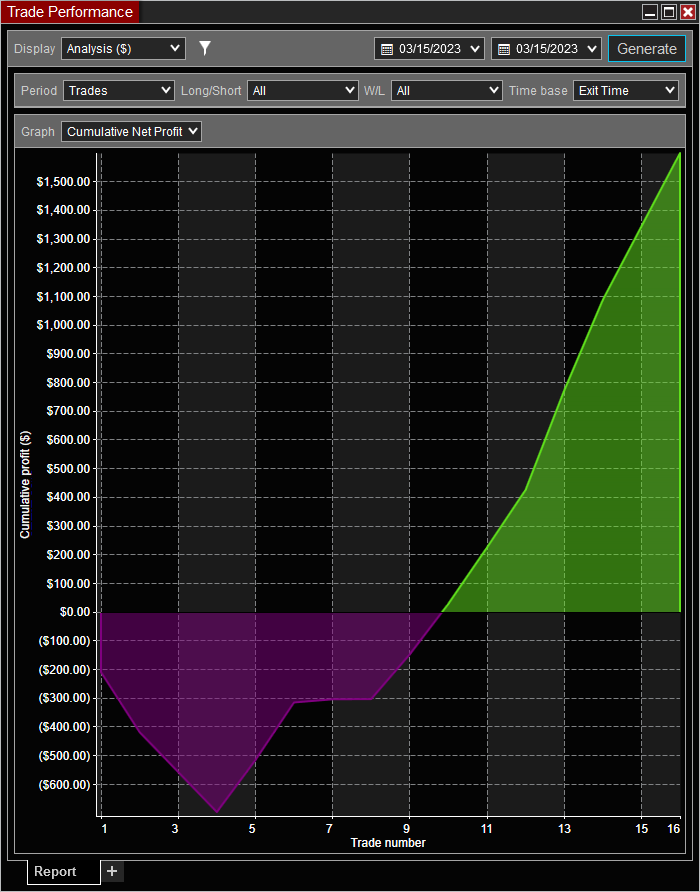Screen dimensions: 700x892
Task: Open the start date 03/15/2023 picker
Action: click(429, 49)
